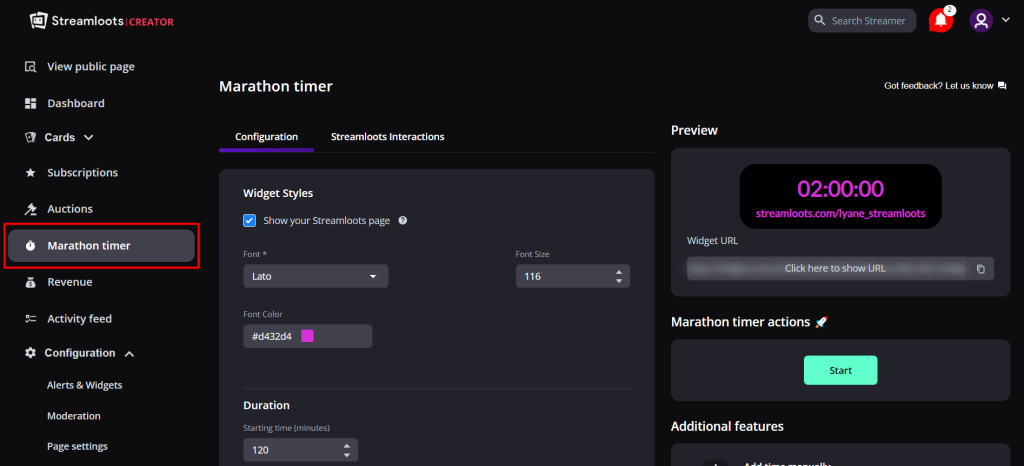
Task: Click the Auctions gavel icon
Action: [x=30, y=209]
